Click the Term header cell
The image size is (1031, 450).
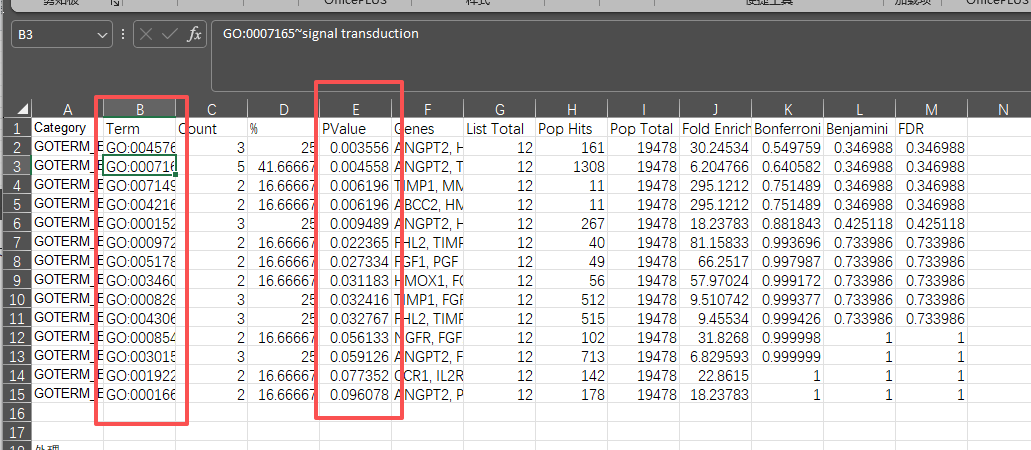click(140, 129)
